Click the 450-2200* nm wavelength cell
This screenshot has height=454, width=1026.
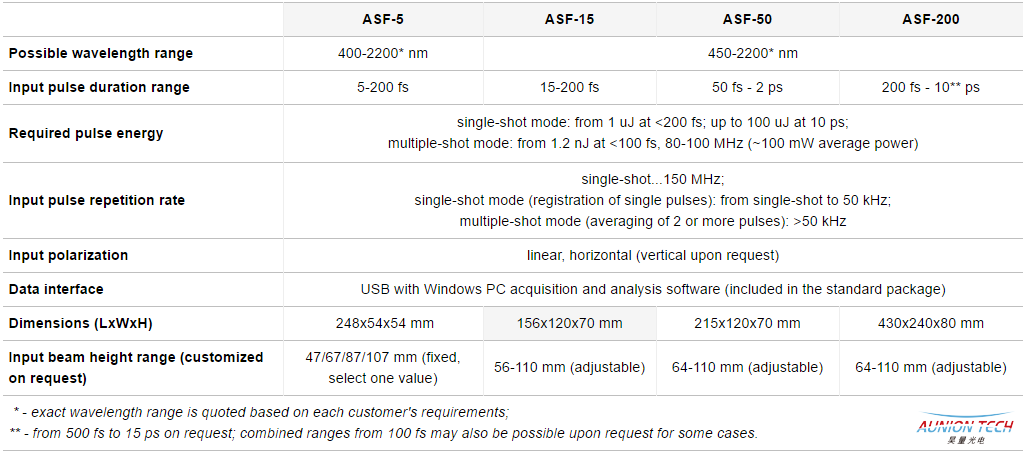click(x=752, y=54)
